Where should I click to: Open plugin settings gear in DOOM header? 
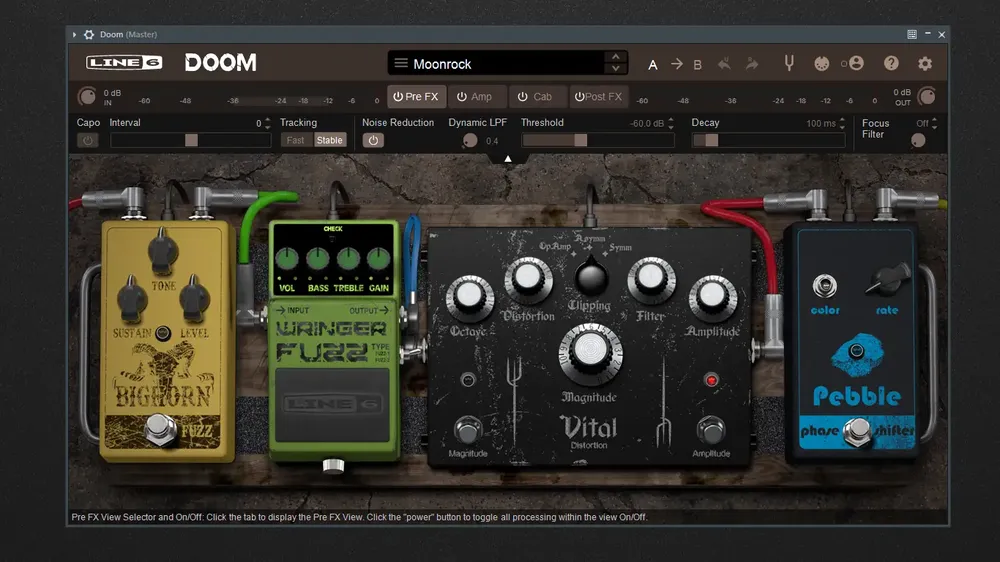coord(925,63)
